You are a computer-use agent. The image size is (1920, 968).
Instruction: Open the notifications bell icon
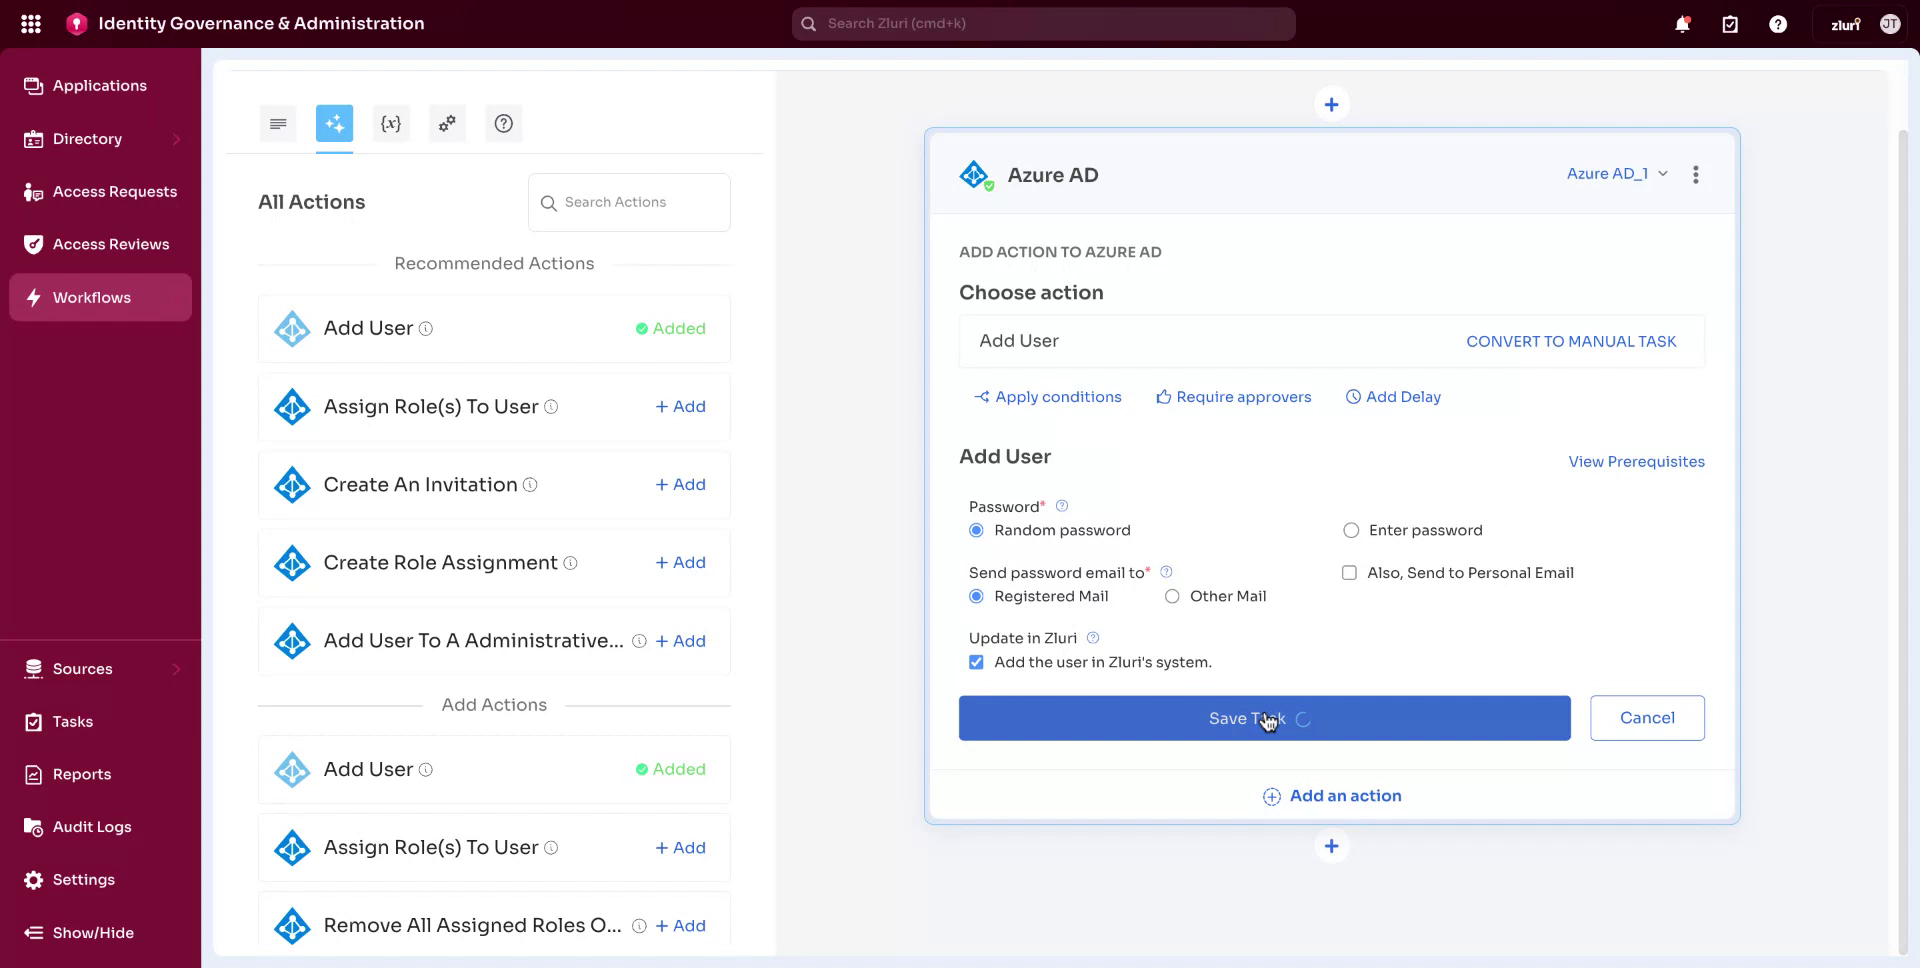1681,23
